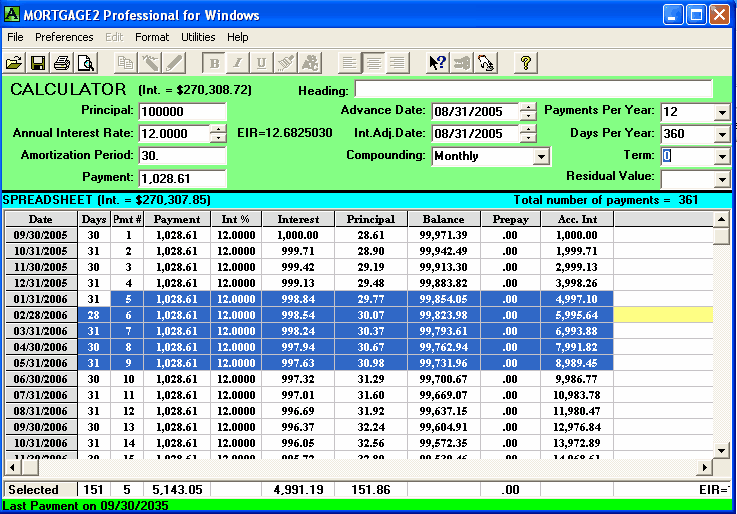This screenshot has width=737, height=514.
Task: Toggle center alignment button in toolbar
Action: tap(373, 63)
